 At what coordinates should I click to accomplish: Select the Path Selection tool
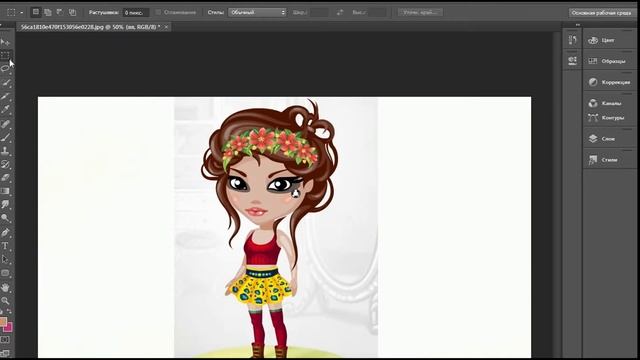tap(5, 259)
